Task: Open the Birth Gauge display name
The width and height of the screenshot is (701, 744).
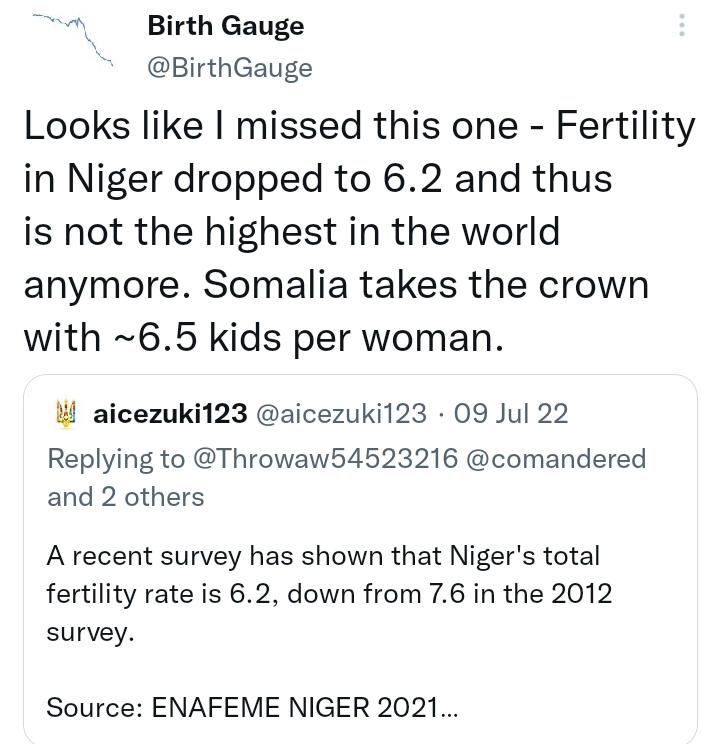Action: pyautogui.click(x=225, y=26)
